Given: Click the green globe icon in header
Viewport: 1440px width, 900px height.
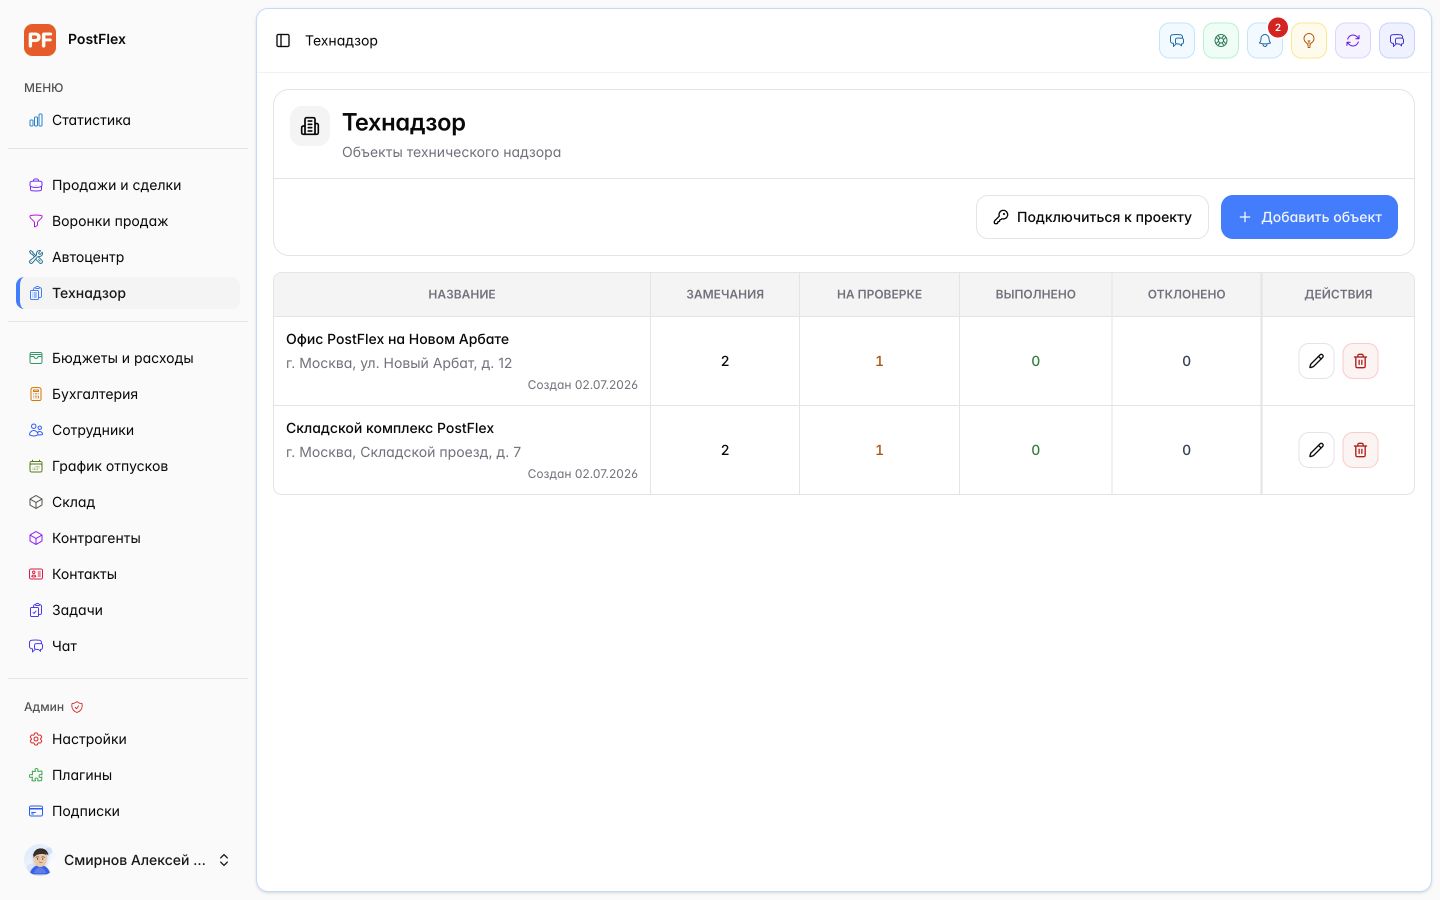Looking at the screenshot, I should 1221,41.
